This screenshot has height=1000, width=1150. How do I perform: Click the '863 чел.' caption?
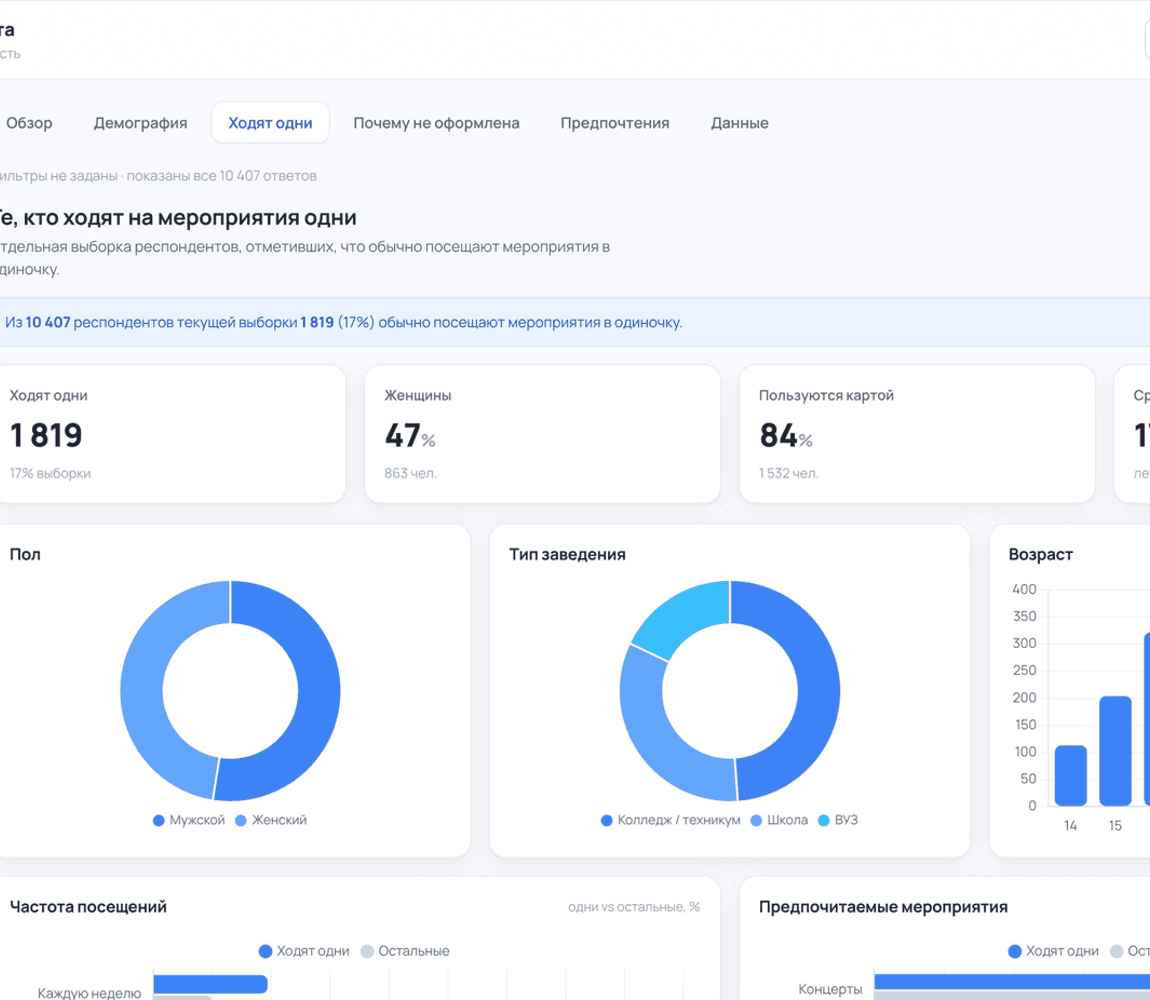pos(410,473)
